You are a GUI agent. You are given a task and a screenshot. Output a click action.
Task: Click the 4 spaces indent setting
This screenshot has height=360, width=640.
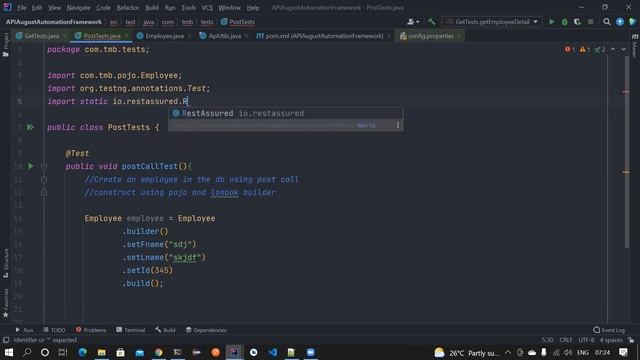coord(611,340)
